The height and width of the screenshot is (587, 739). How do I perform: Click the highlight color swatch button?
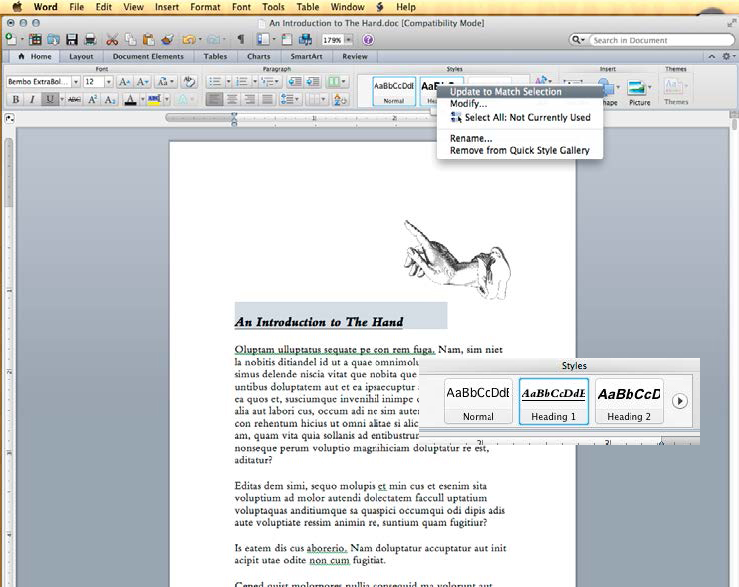click(153, 99)
